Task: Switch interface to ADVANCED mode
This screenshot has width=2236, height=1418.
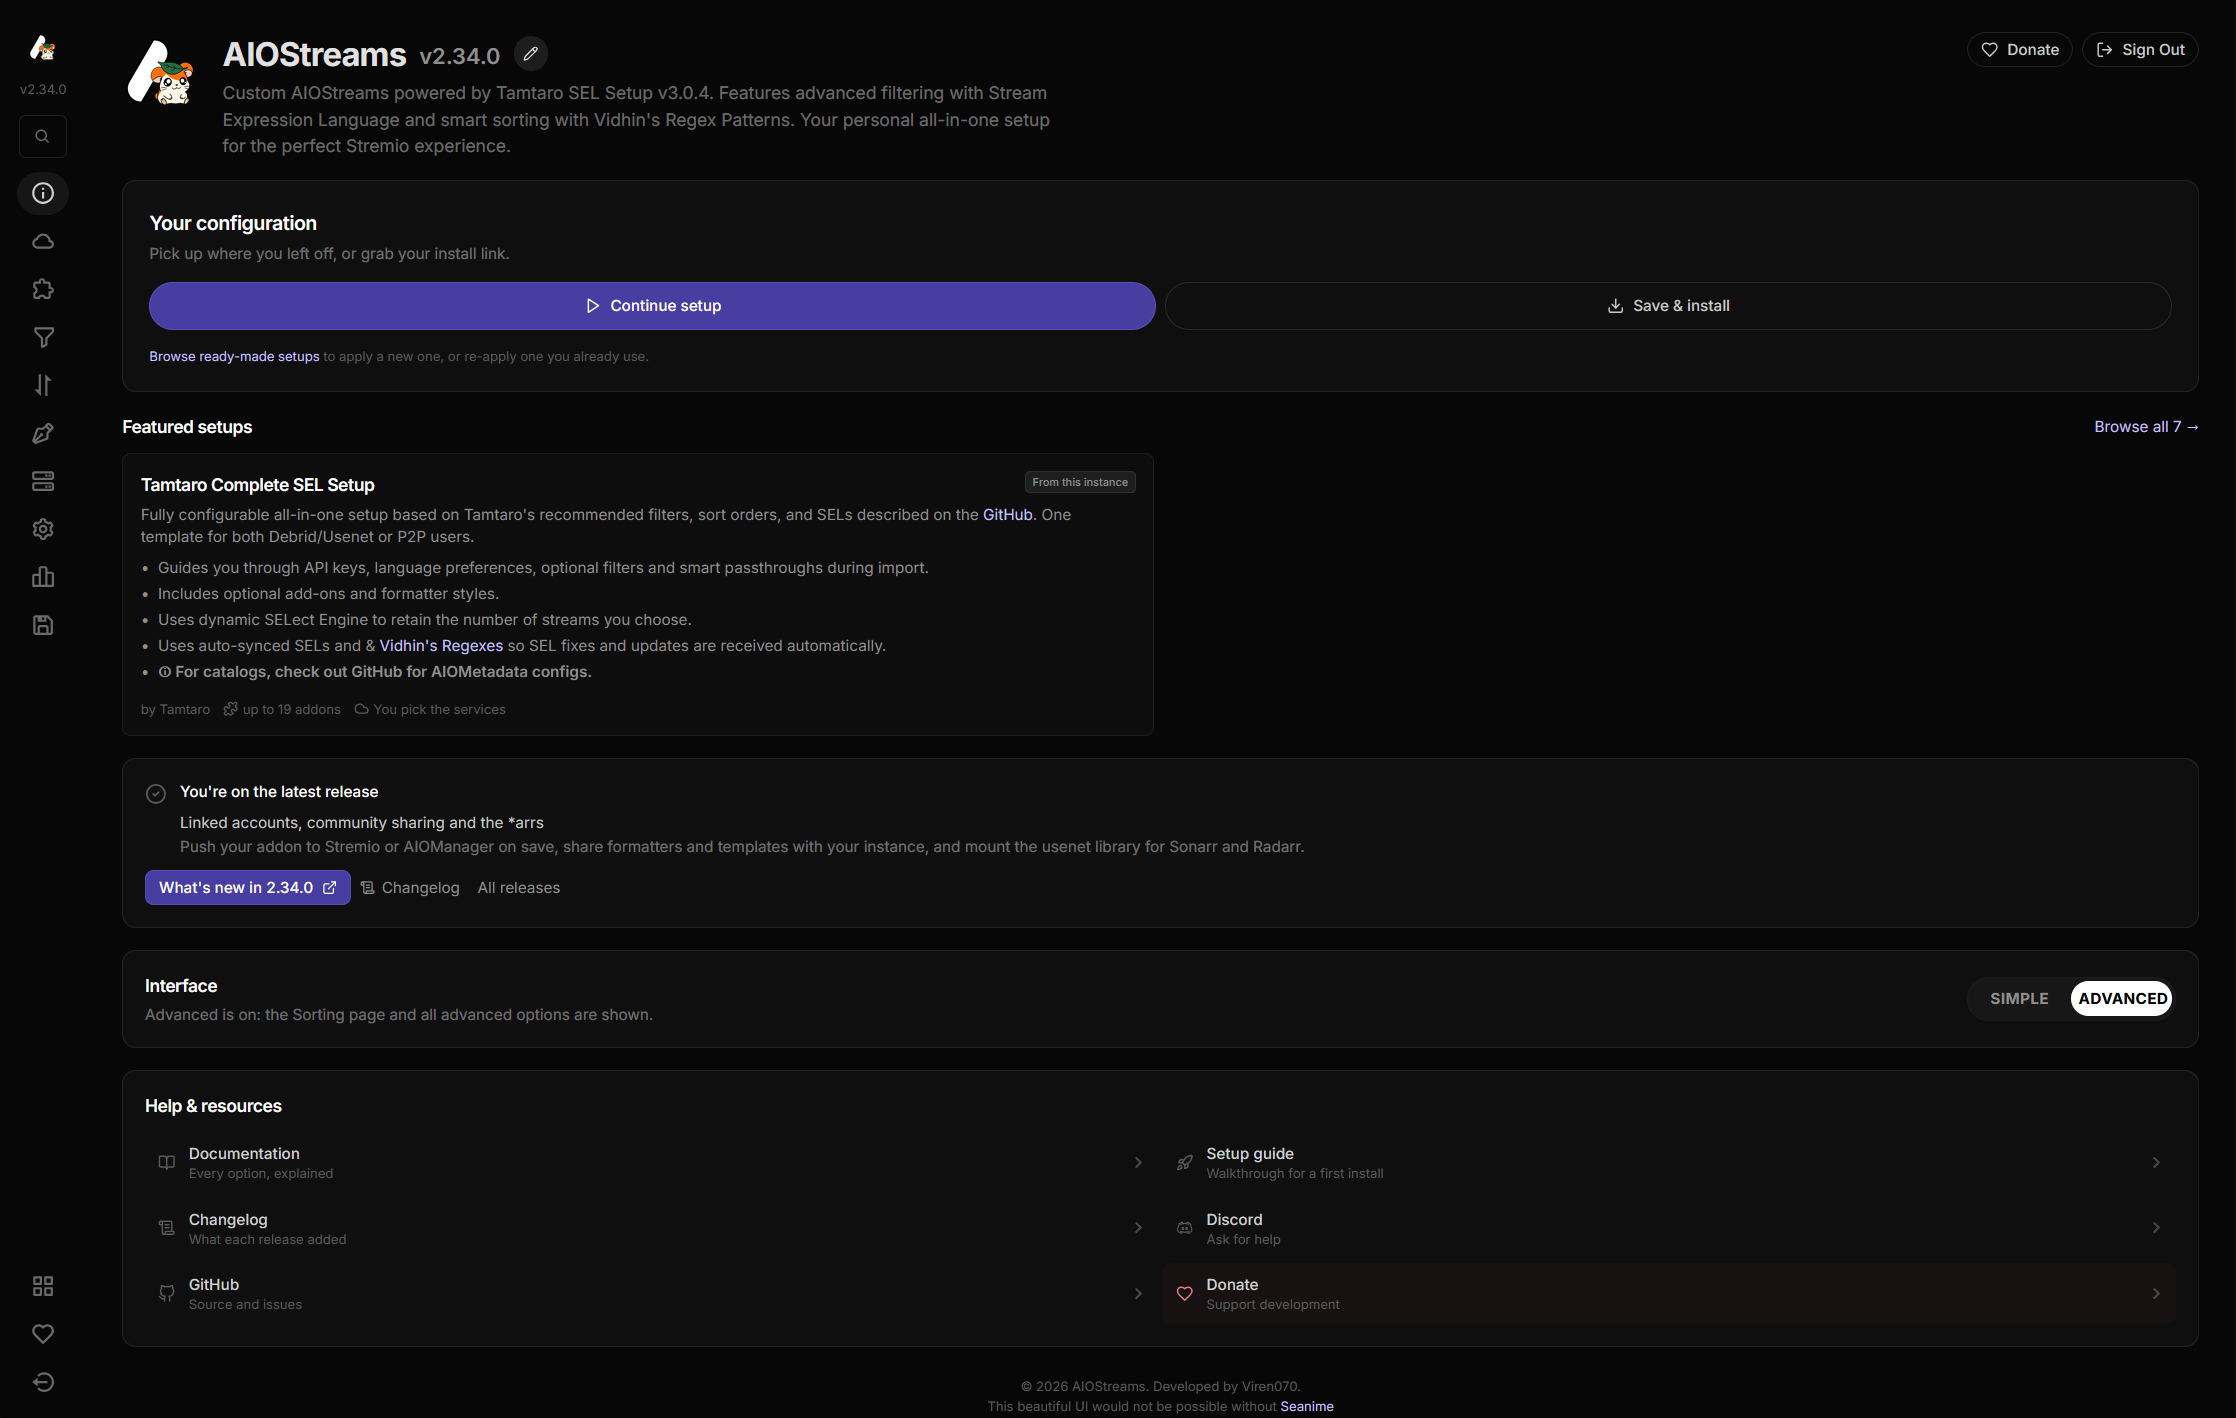Action: [2122, 999]
